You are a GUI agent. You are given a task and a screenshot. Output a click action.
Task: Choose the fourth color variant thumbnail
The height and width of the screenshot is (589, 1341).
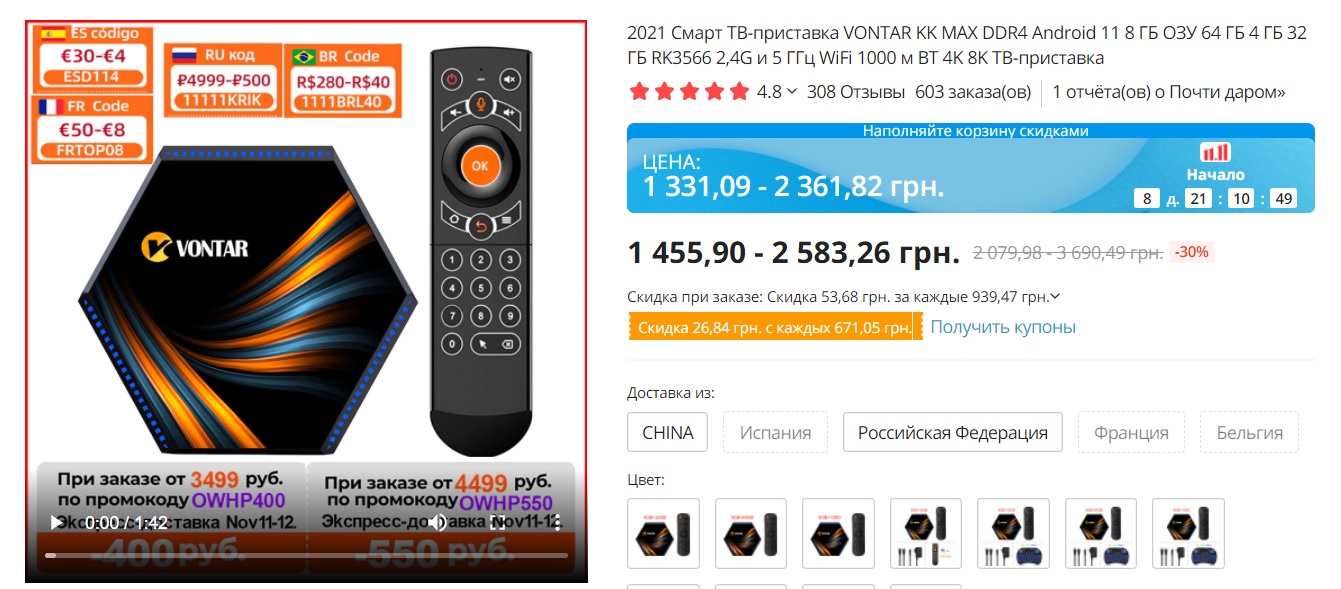[x=926, y=534]
